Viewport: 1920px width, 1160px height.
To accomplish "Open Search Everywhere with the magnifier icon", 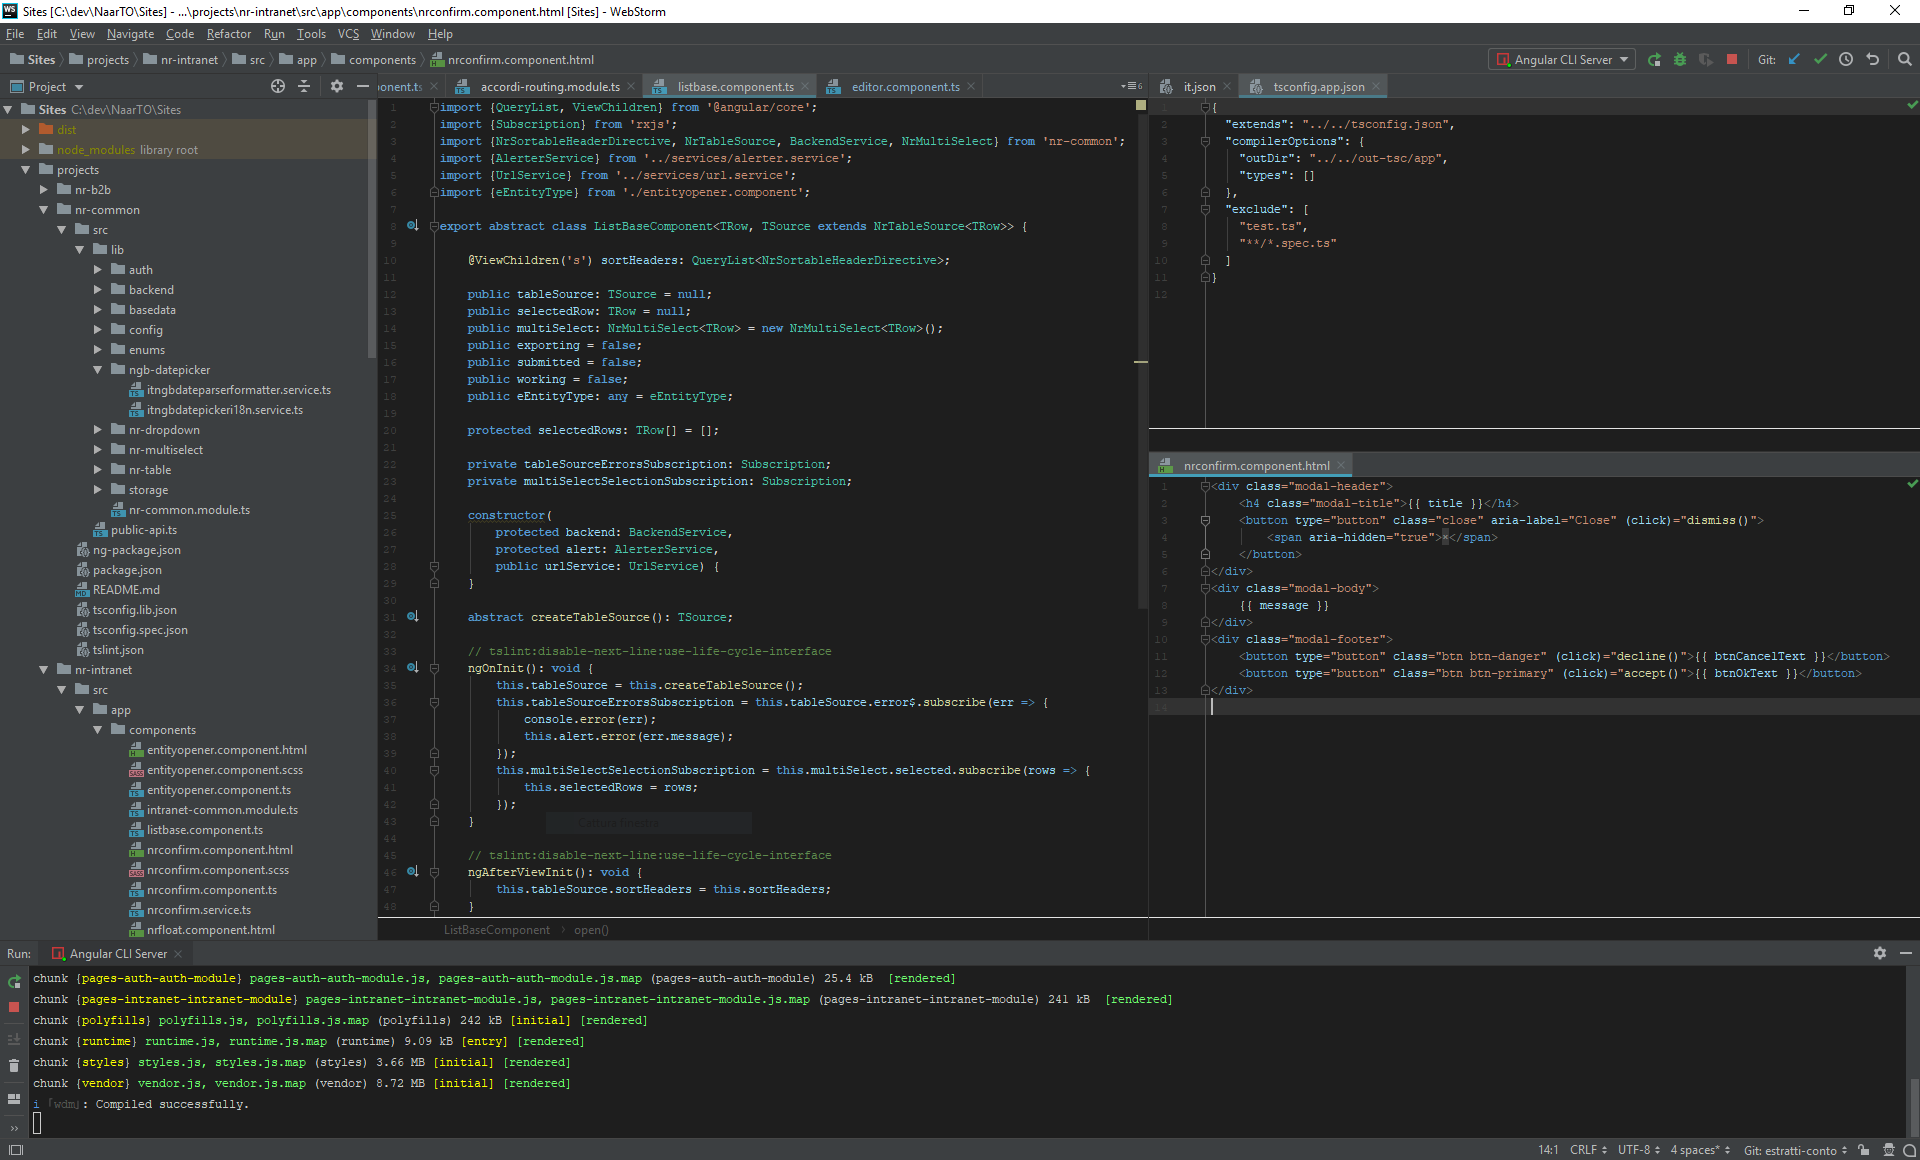I will (x=1904, y=60).
